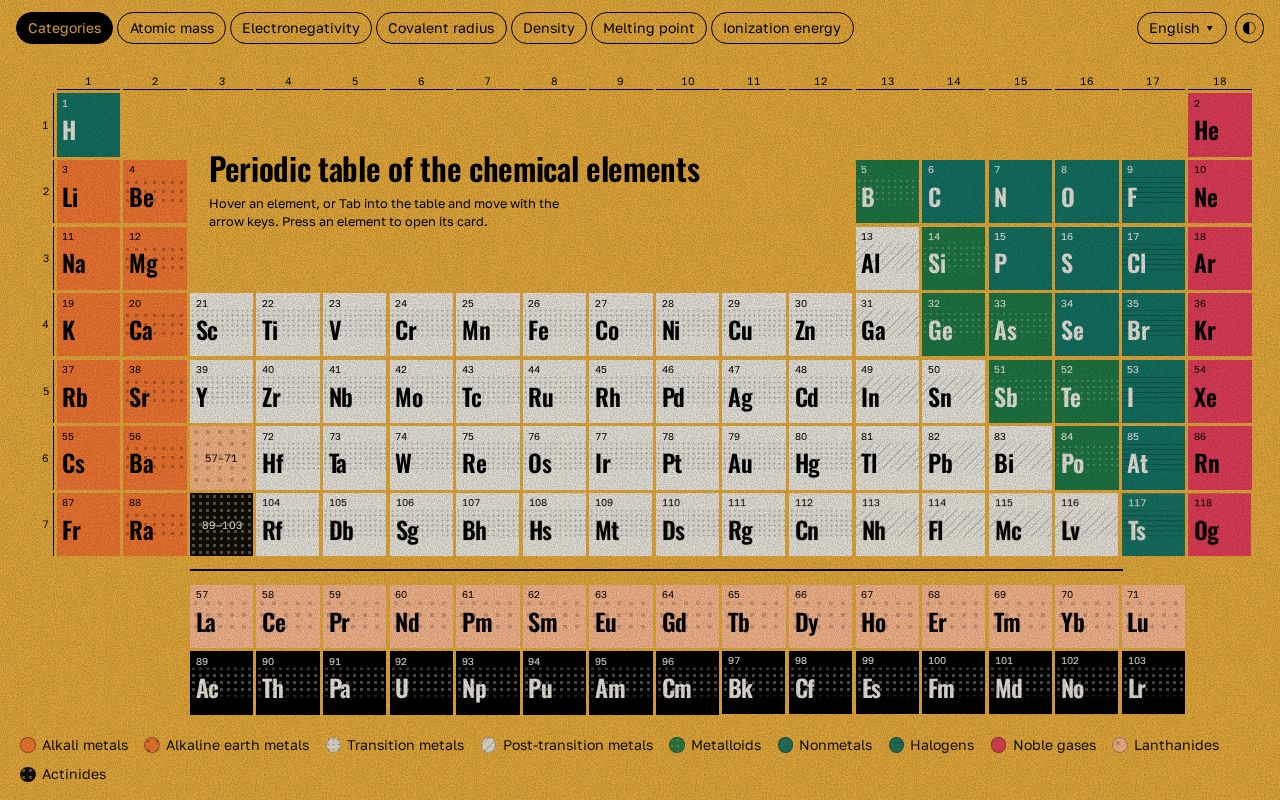Click the Iron (Fe) element tile
1280x800 pixels.
[x=554, y=325]
